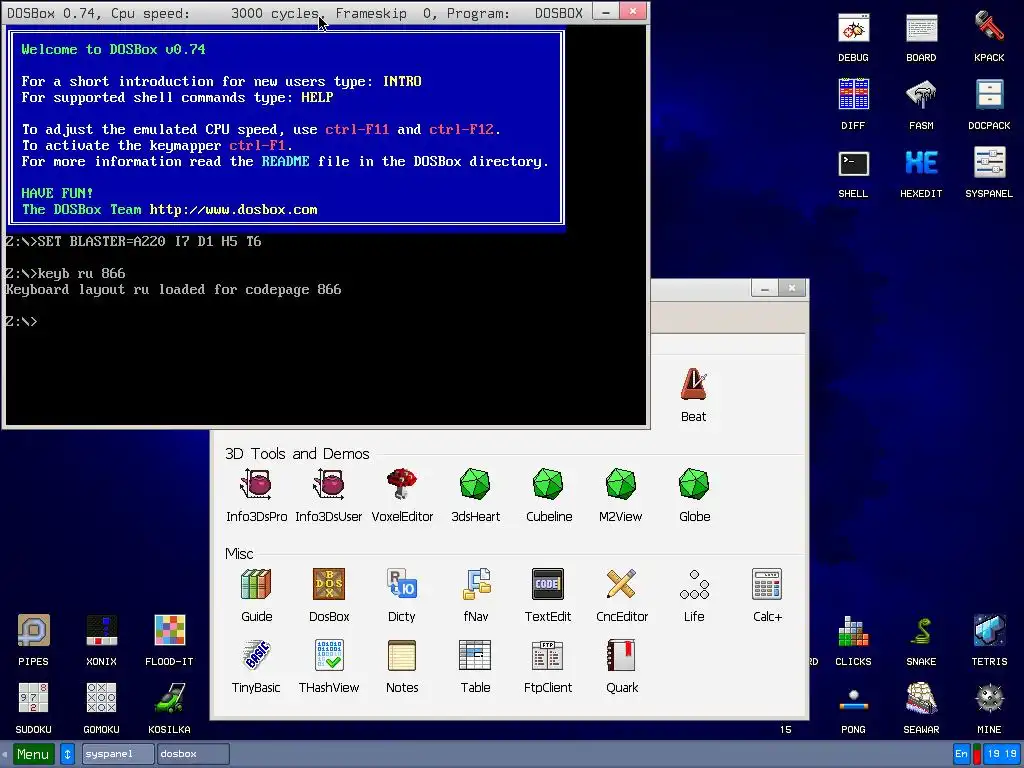Launch CLICKS game icon

pyautogui.click(x=853, y=640)
